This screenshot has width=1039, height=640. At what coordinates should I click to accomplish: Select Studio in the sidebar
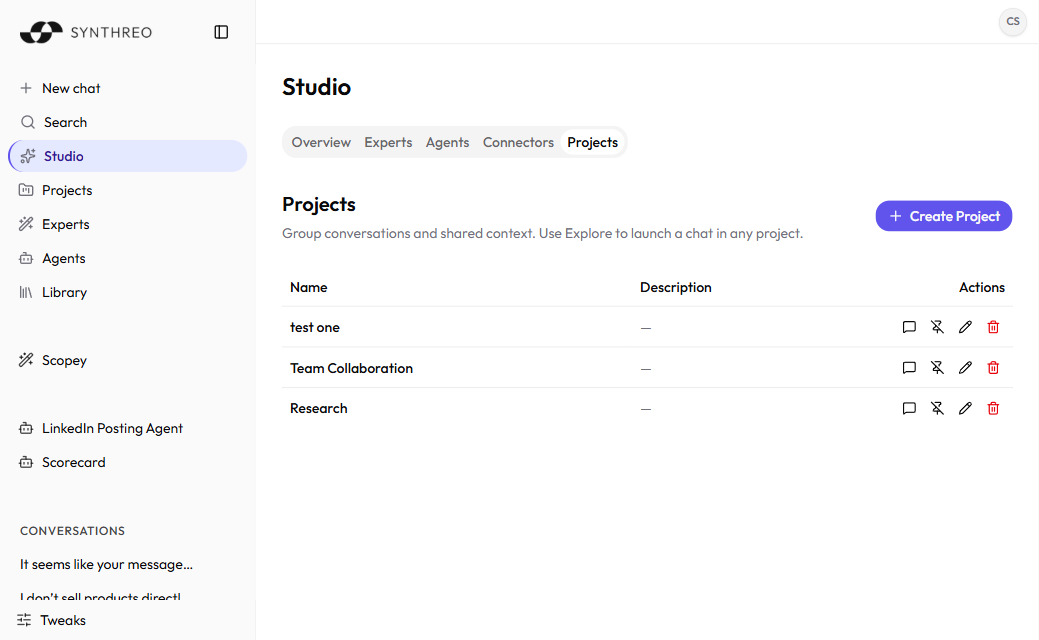[x=127, y=156]
